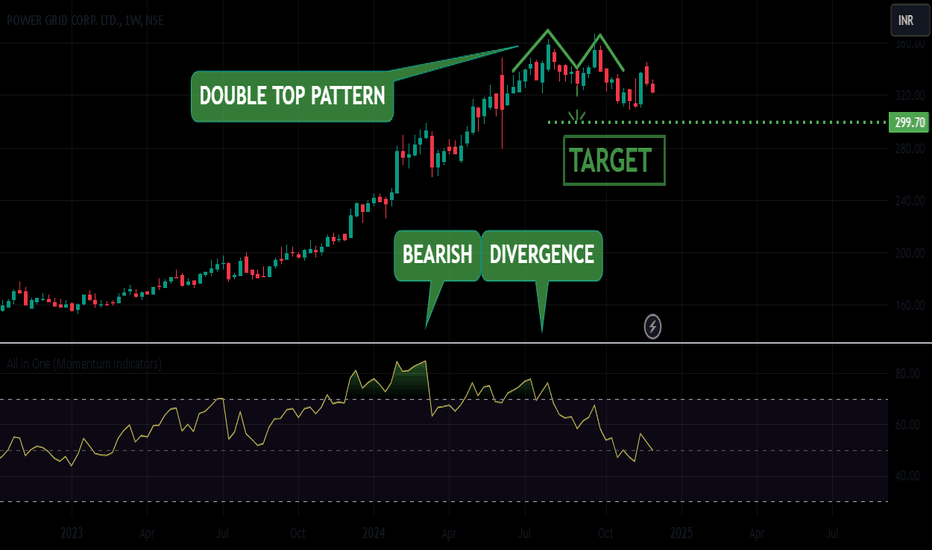The width and height of the screenshot is (932, 550).
Task: Click the 160.00 price axis label
Action: (x=910, y=305)
